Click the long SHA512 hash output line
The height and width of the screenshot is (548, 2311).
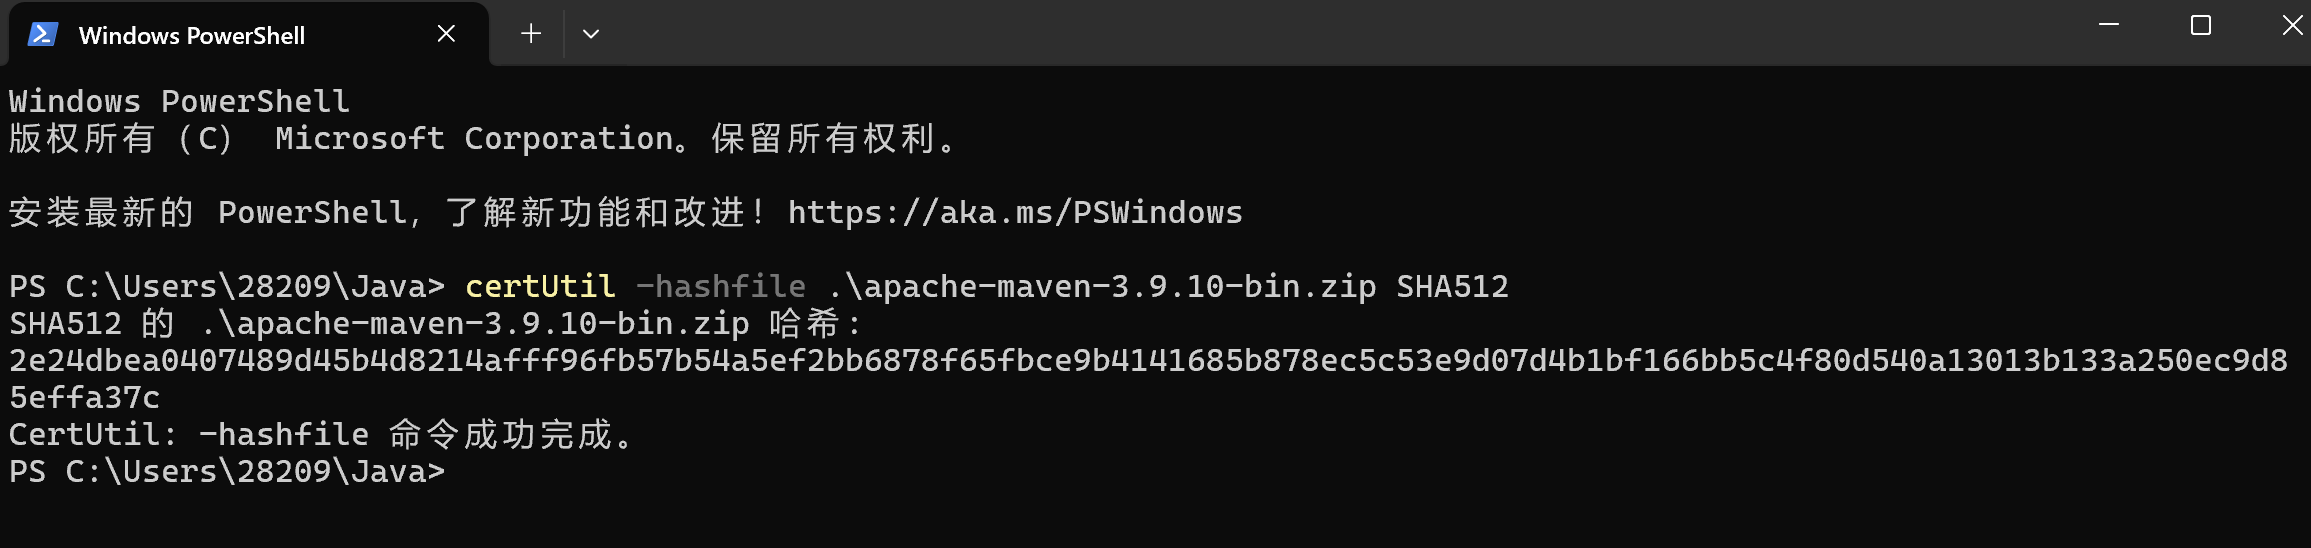(1148, 360)
